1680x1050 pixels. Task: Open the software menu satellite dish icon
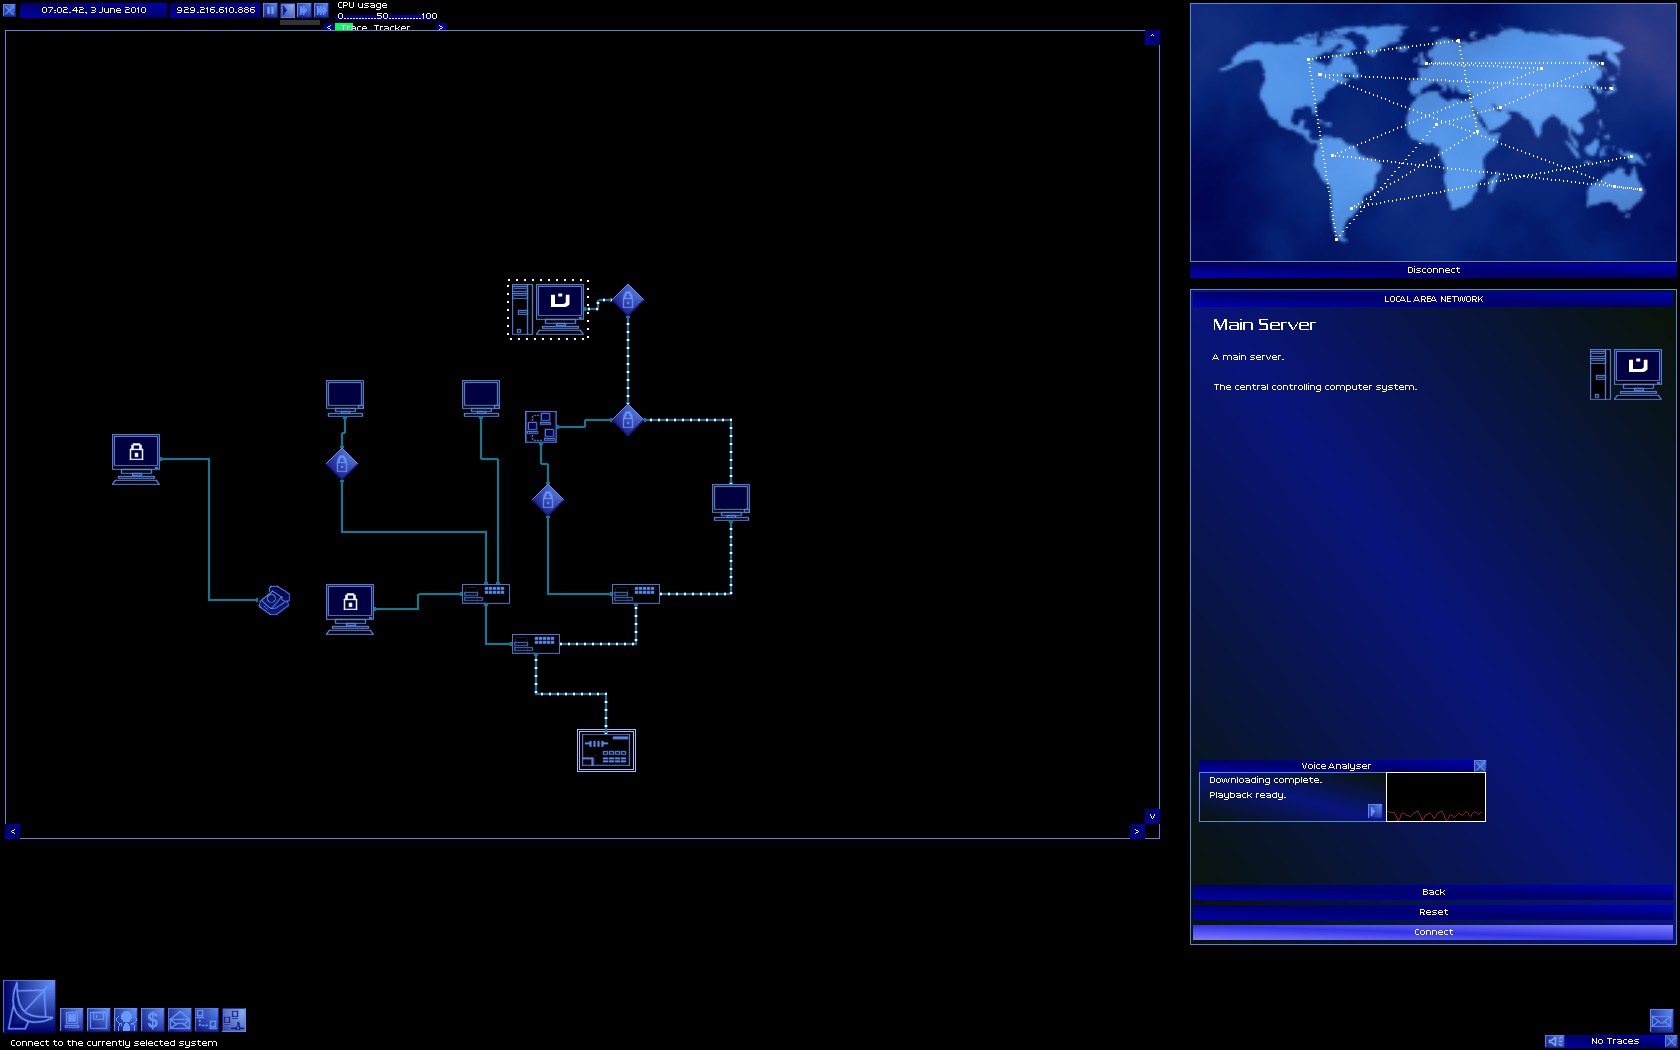[x=29, y=1006]
